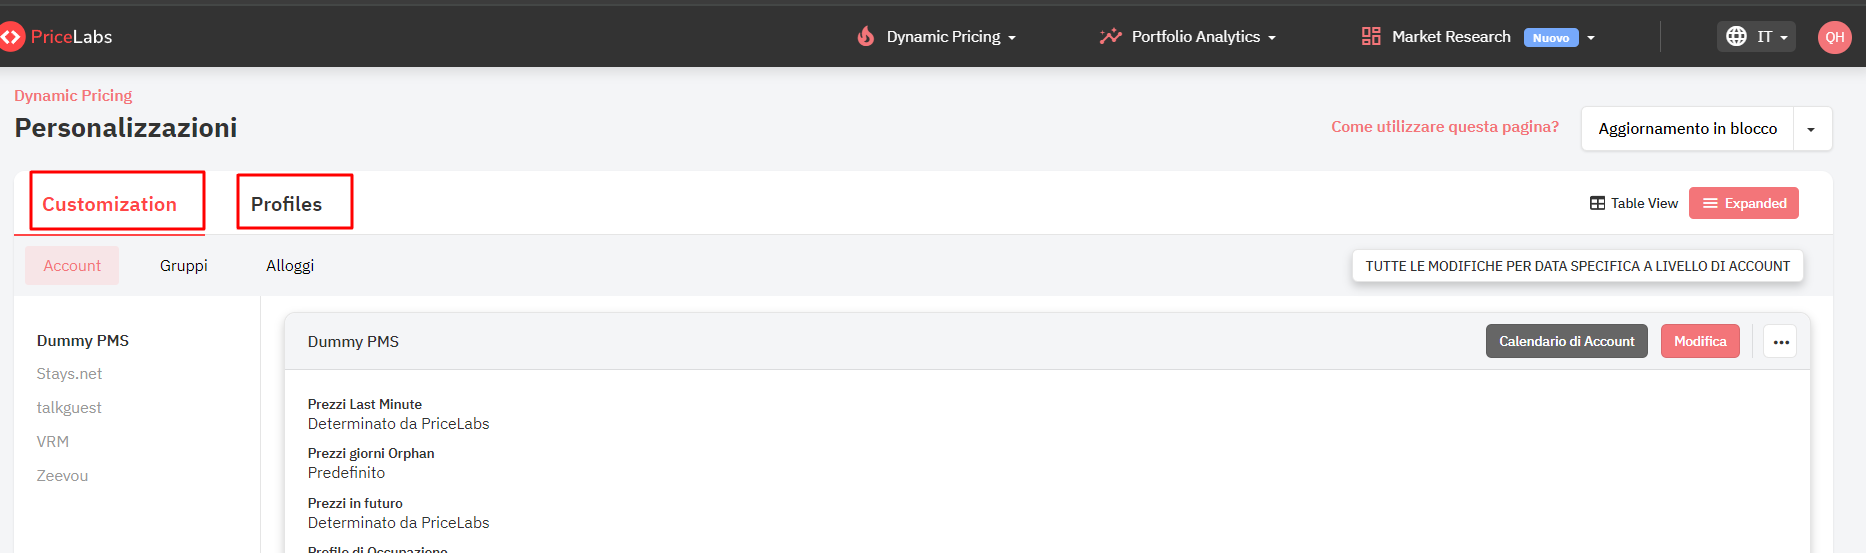Click the Prezzi Last Minute label
Screen dimensions: 1866x553
click(x=365, y=404)
